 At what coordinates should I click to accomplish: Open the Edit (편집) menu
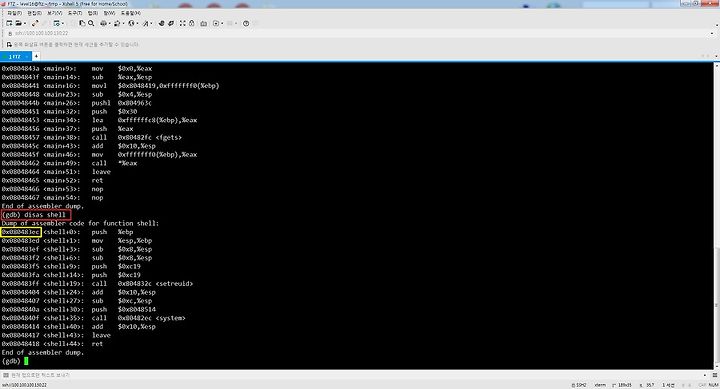pyautogui.click(x=34, y=13)
